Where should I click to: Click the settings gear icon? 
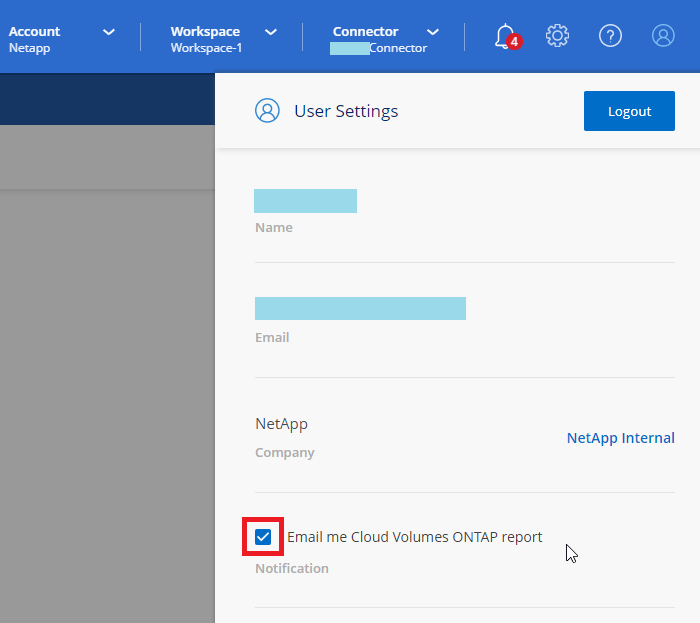click(557, 36)
